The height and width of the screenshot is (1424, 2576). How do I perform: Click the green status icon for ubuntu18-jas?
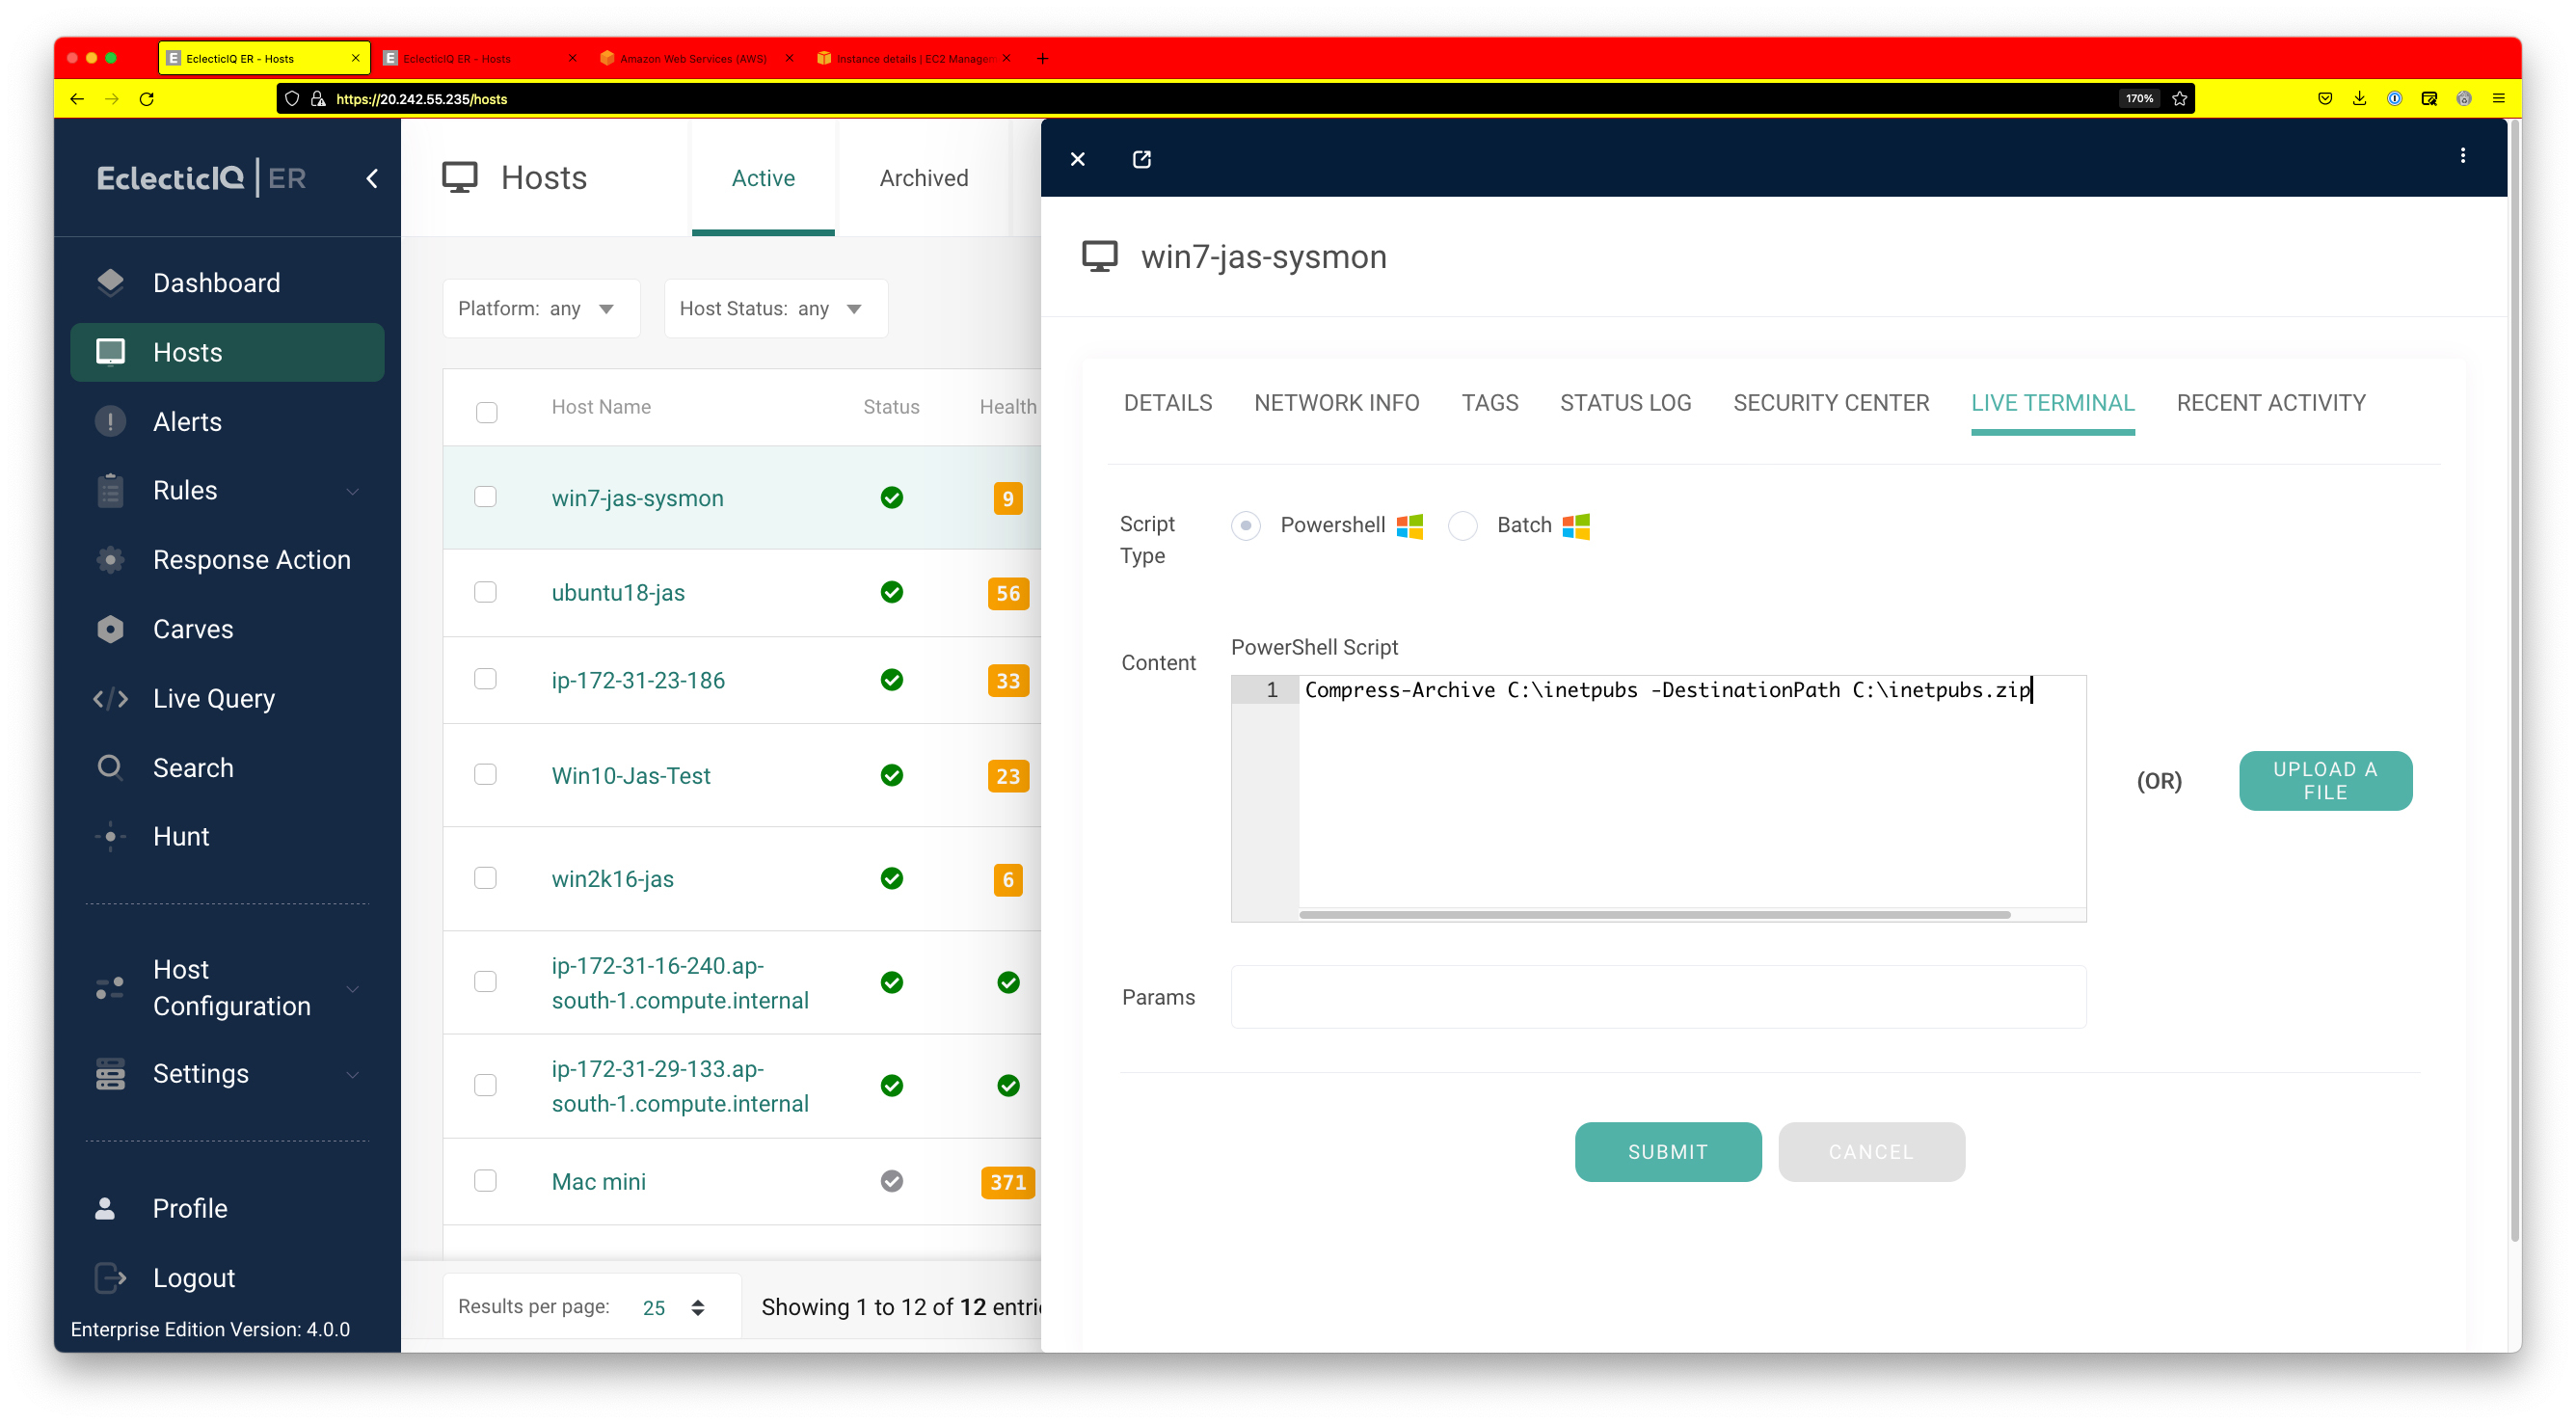pyautogui.click(x=892, y=592)
